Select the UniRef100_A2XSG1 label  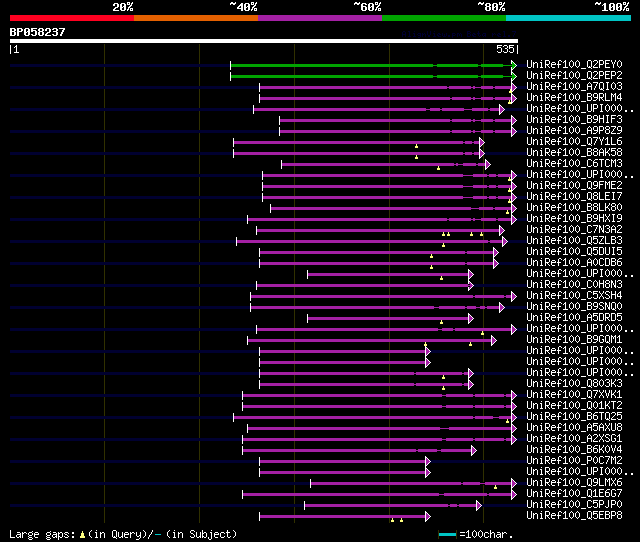coord(574,439)
